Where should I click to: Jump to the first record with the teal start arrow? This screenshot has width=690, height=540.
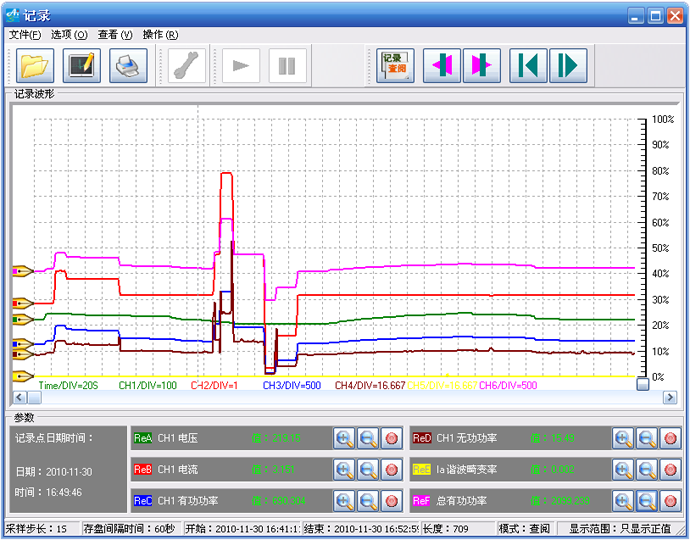pyautogui.click(x=527, y=66)
